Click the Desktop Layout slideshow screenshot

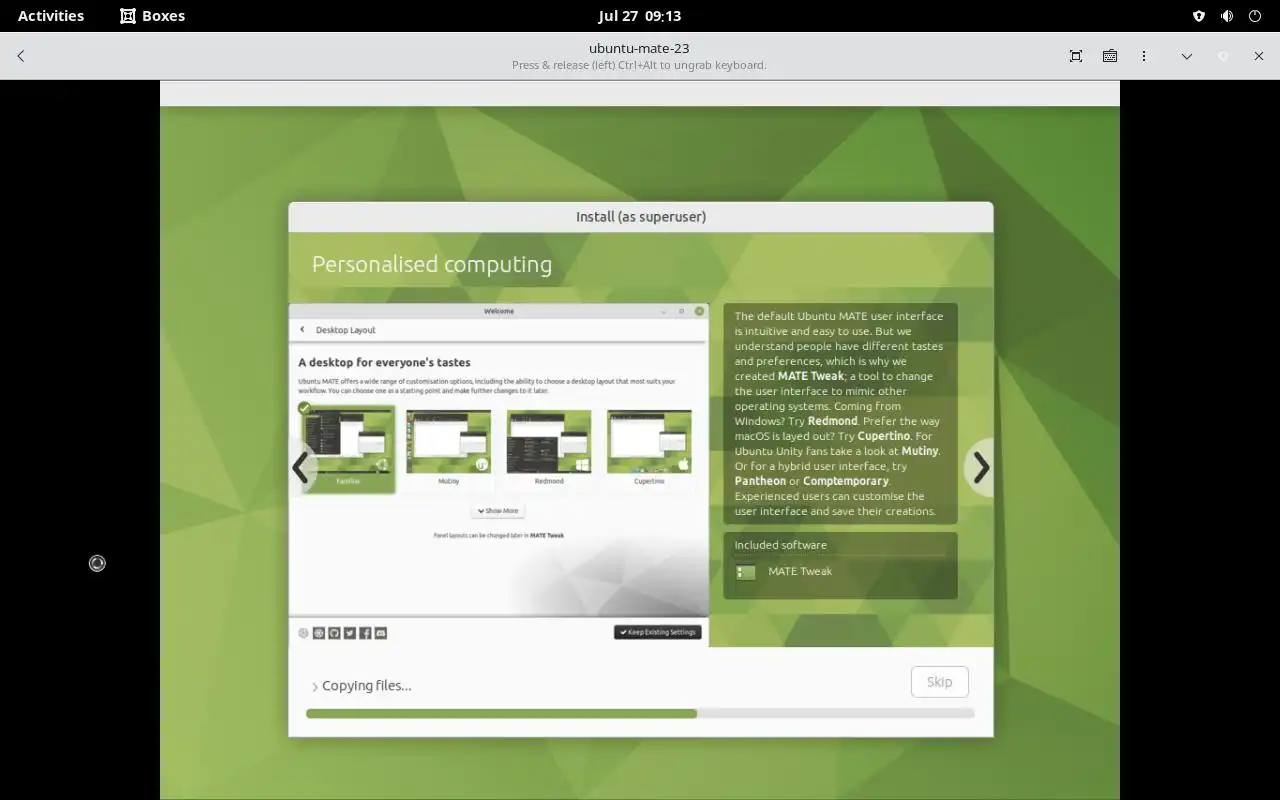coord(499,475)
